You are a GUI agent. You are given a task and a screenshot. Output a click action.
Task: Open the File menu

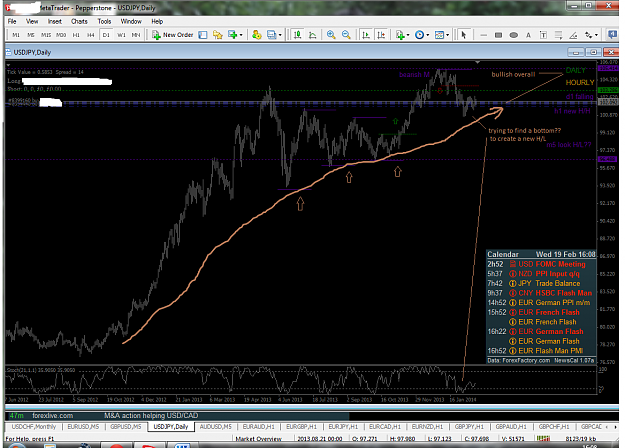12,22
